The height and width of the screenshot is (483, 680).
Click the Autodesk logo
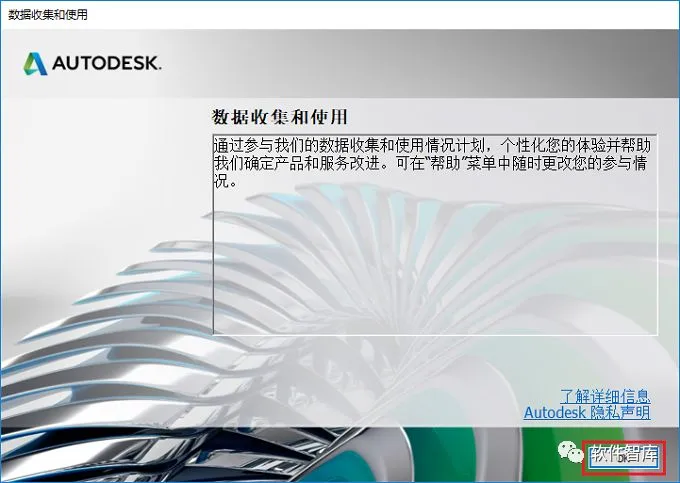(92, 63)
